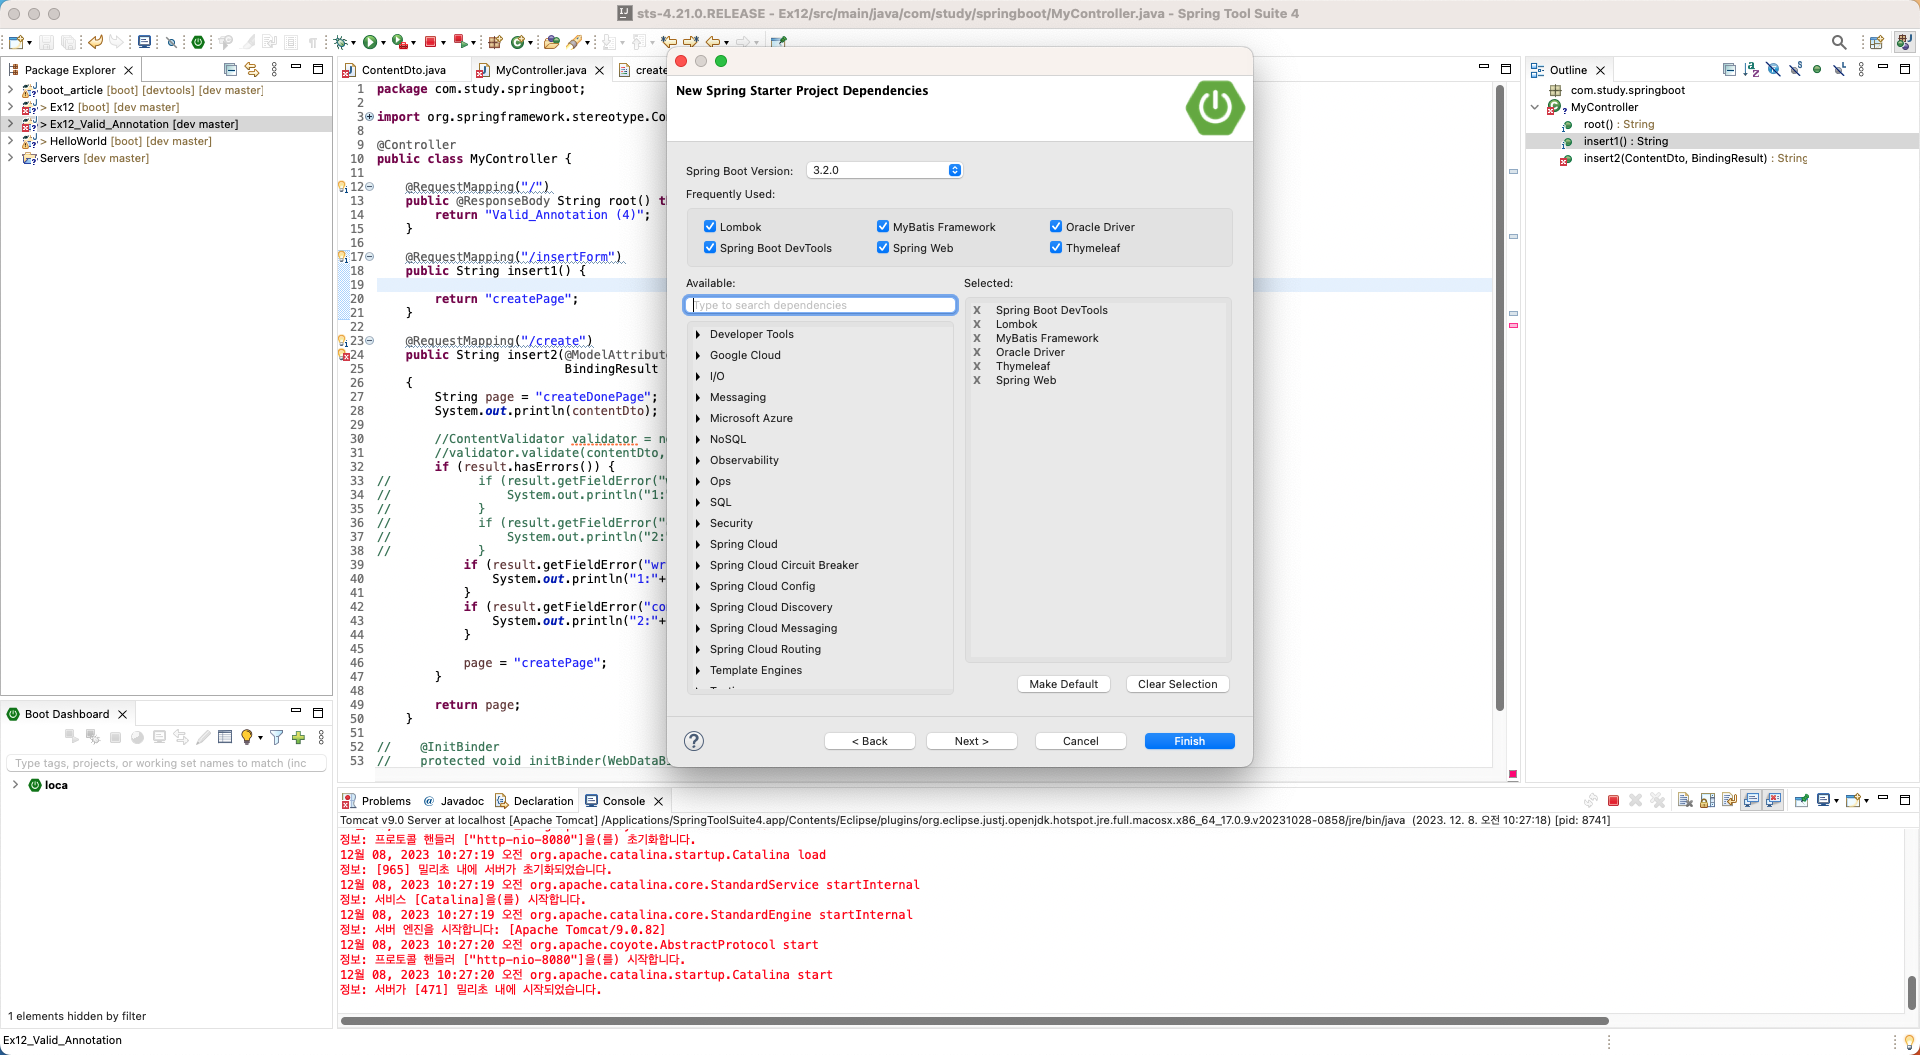The width and height of the screenshot is (1920, 1055).
Task: Focus the dependency search field
Action: point(820,305)
